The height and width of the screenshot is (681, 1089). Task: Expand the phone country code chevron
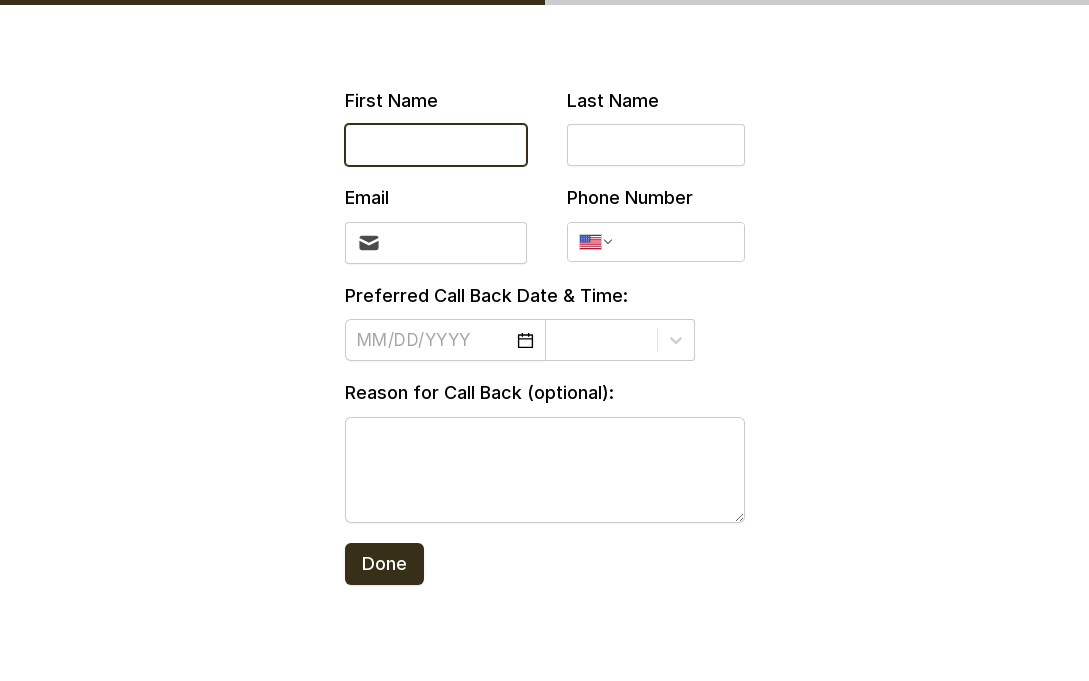click(608, 242)
